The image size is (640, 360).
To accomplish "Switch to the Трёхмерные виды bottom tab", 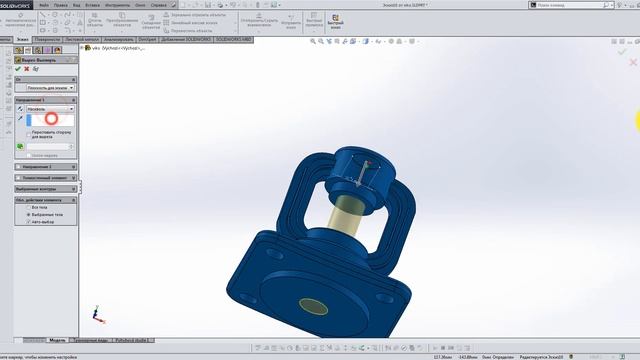I will pos(91,340).
